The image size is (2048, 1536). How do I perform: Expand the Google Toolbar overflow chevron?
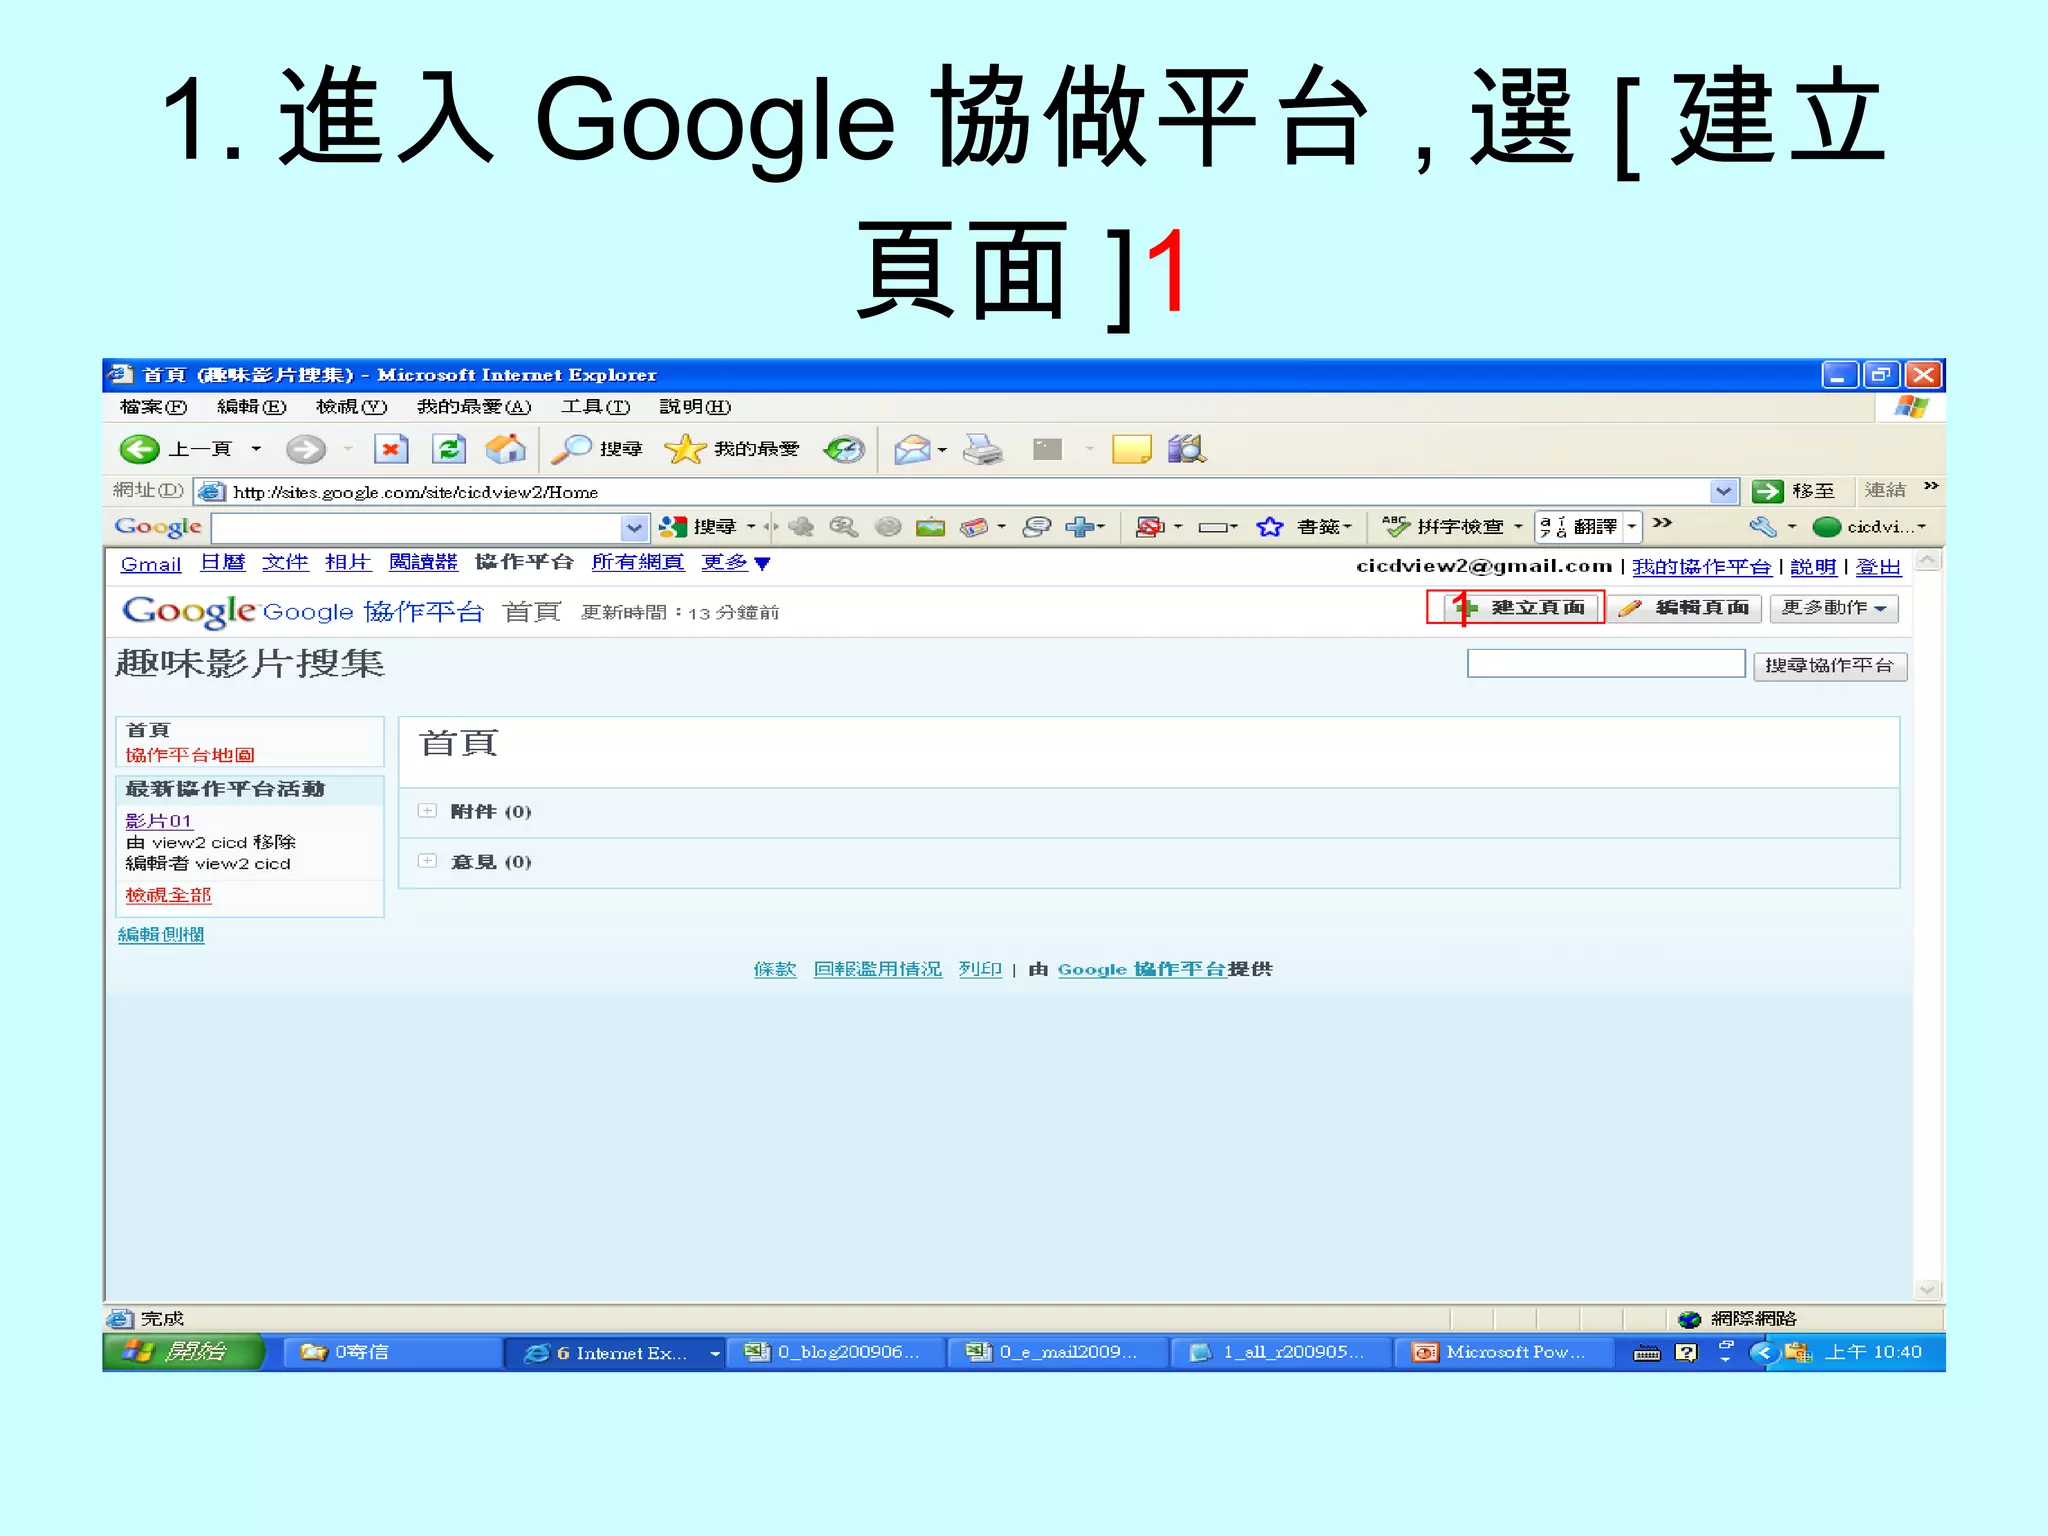click(1662, 523)
